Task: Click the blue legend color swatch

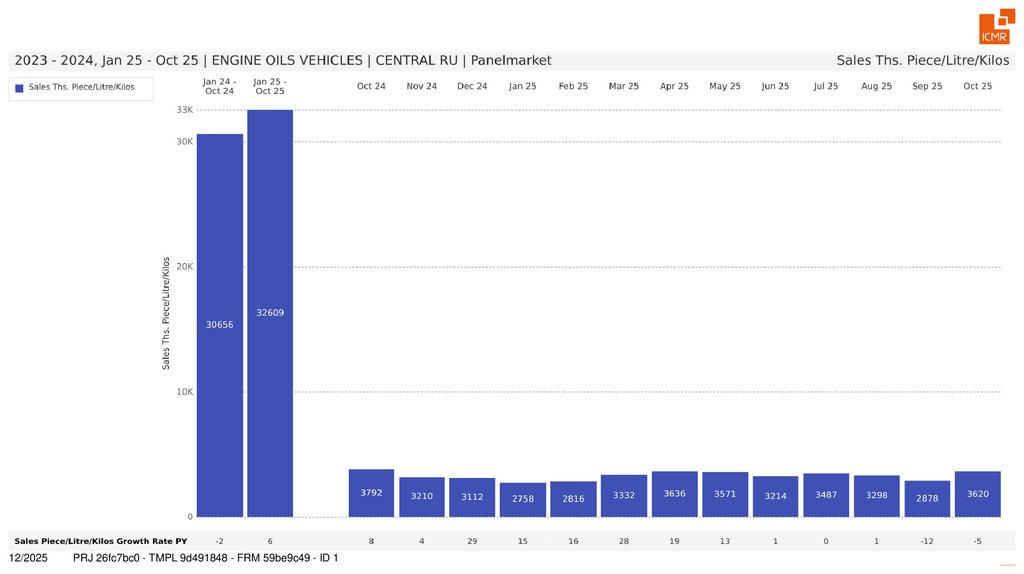Action: pos(19,88)
